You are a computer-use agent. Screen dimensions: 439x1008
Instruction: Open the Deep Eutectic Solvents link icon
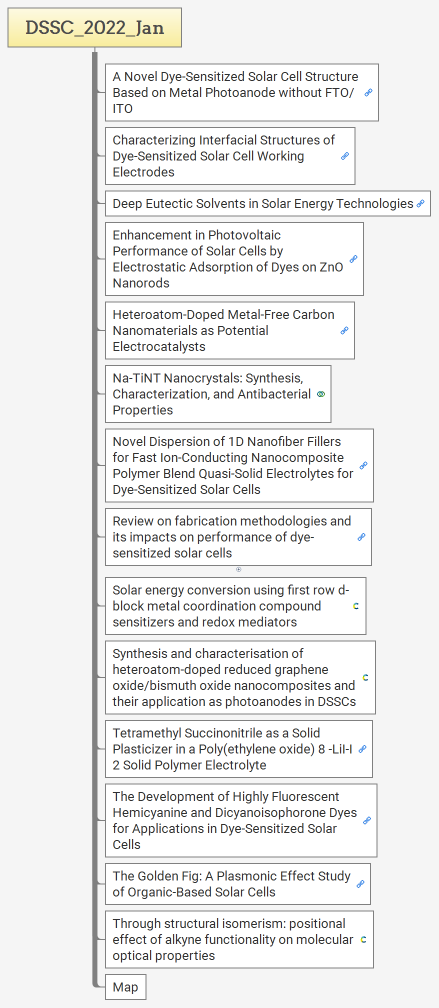tap(420, 204)
